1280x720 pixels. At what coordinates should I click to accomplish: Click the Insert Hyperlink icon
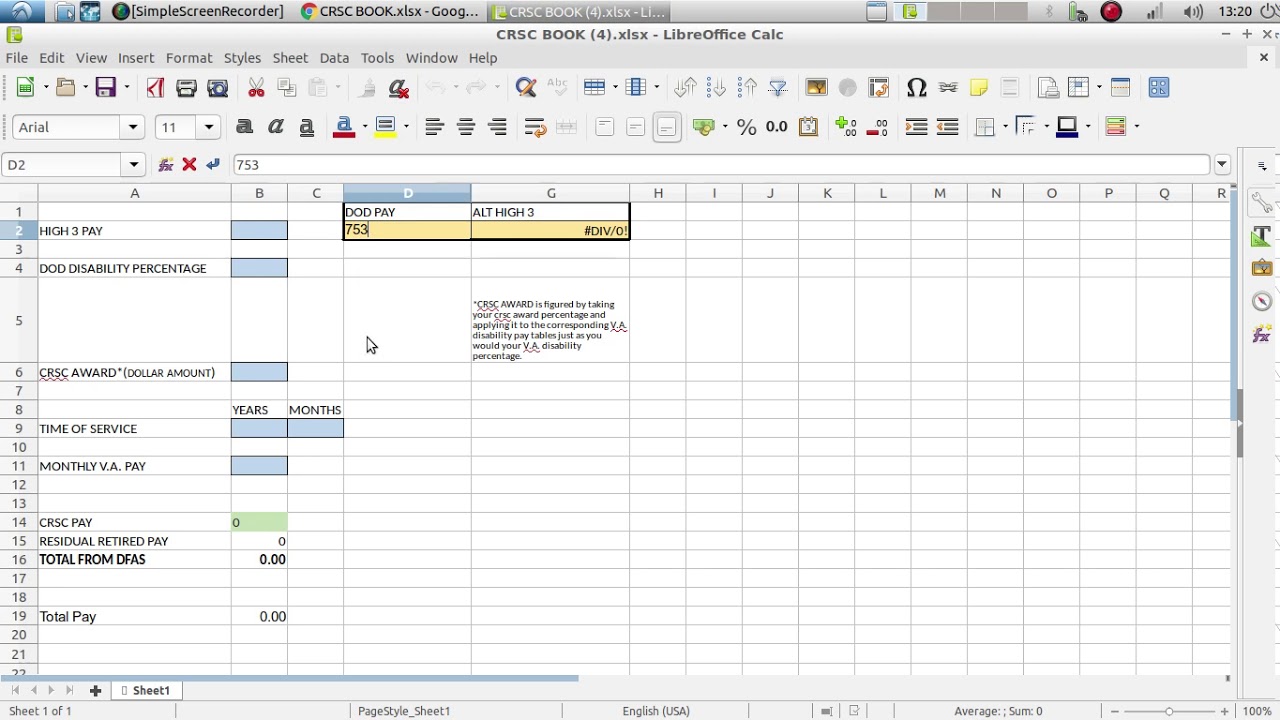click(948, 88)
